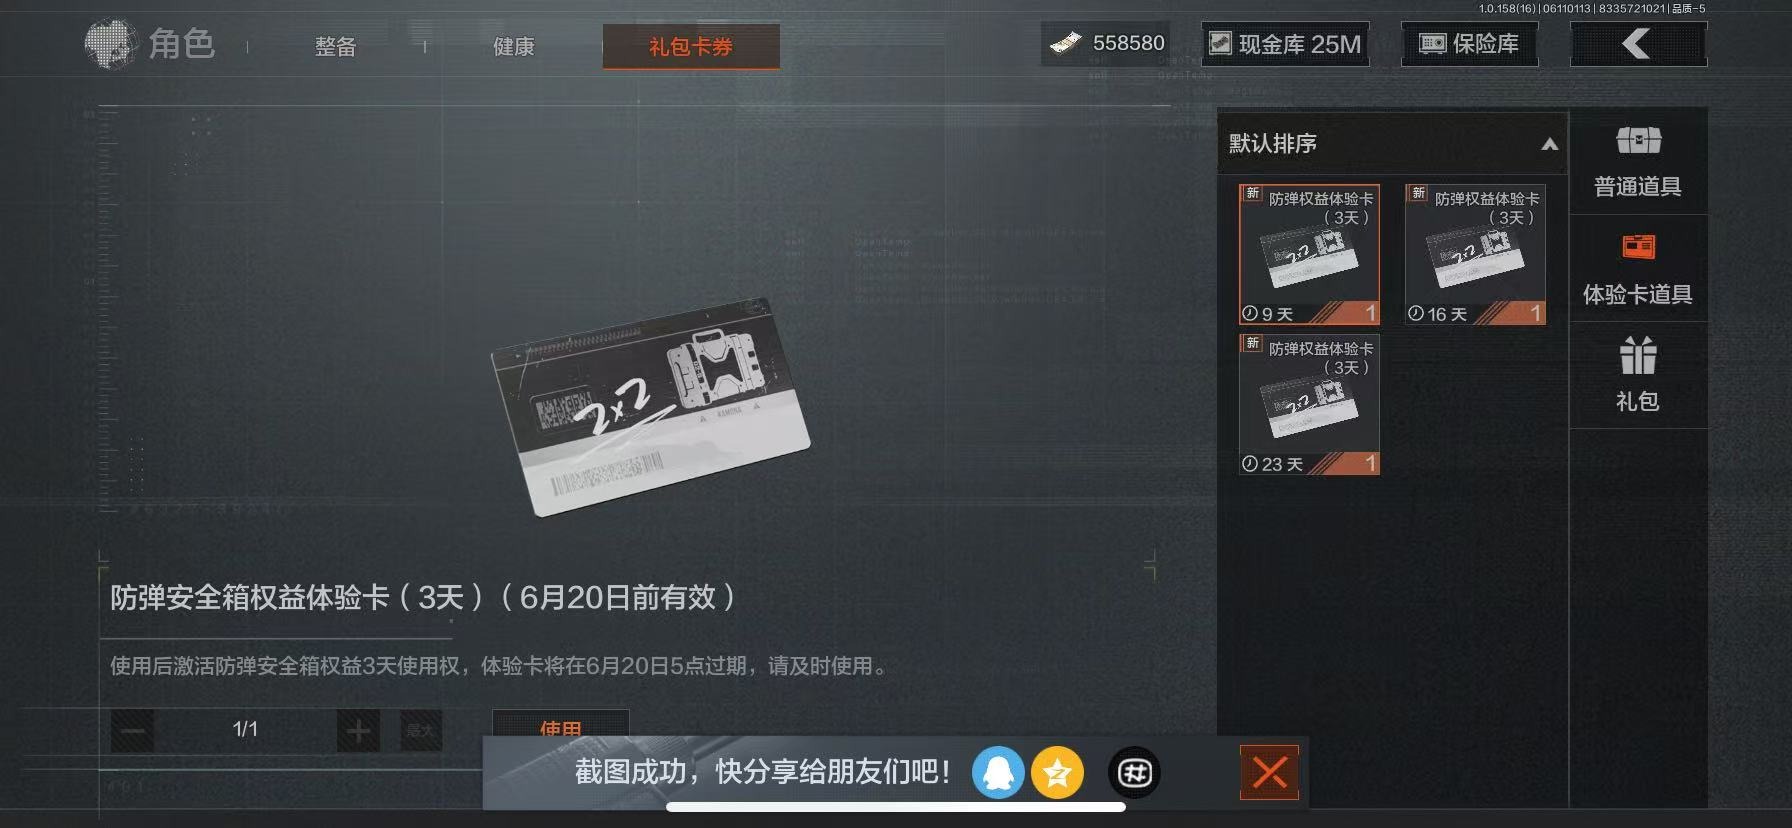Switch to the 整备 tab
The width and height of the screenshot is (1792, 828).
tap(336, 46)
